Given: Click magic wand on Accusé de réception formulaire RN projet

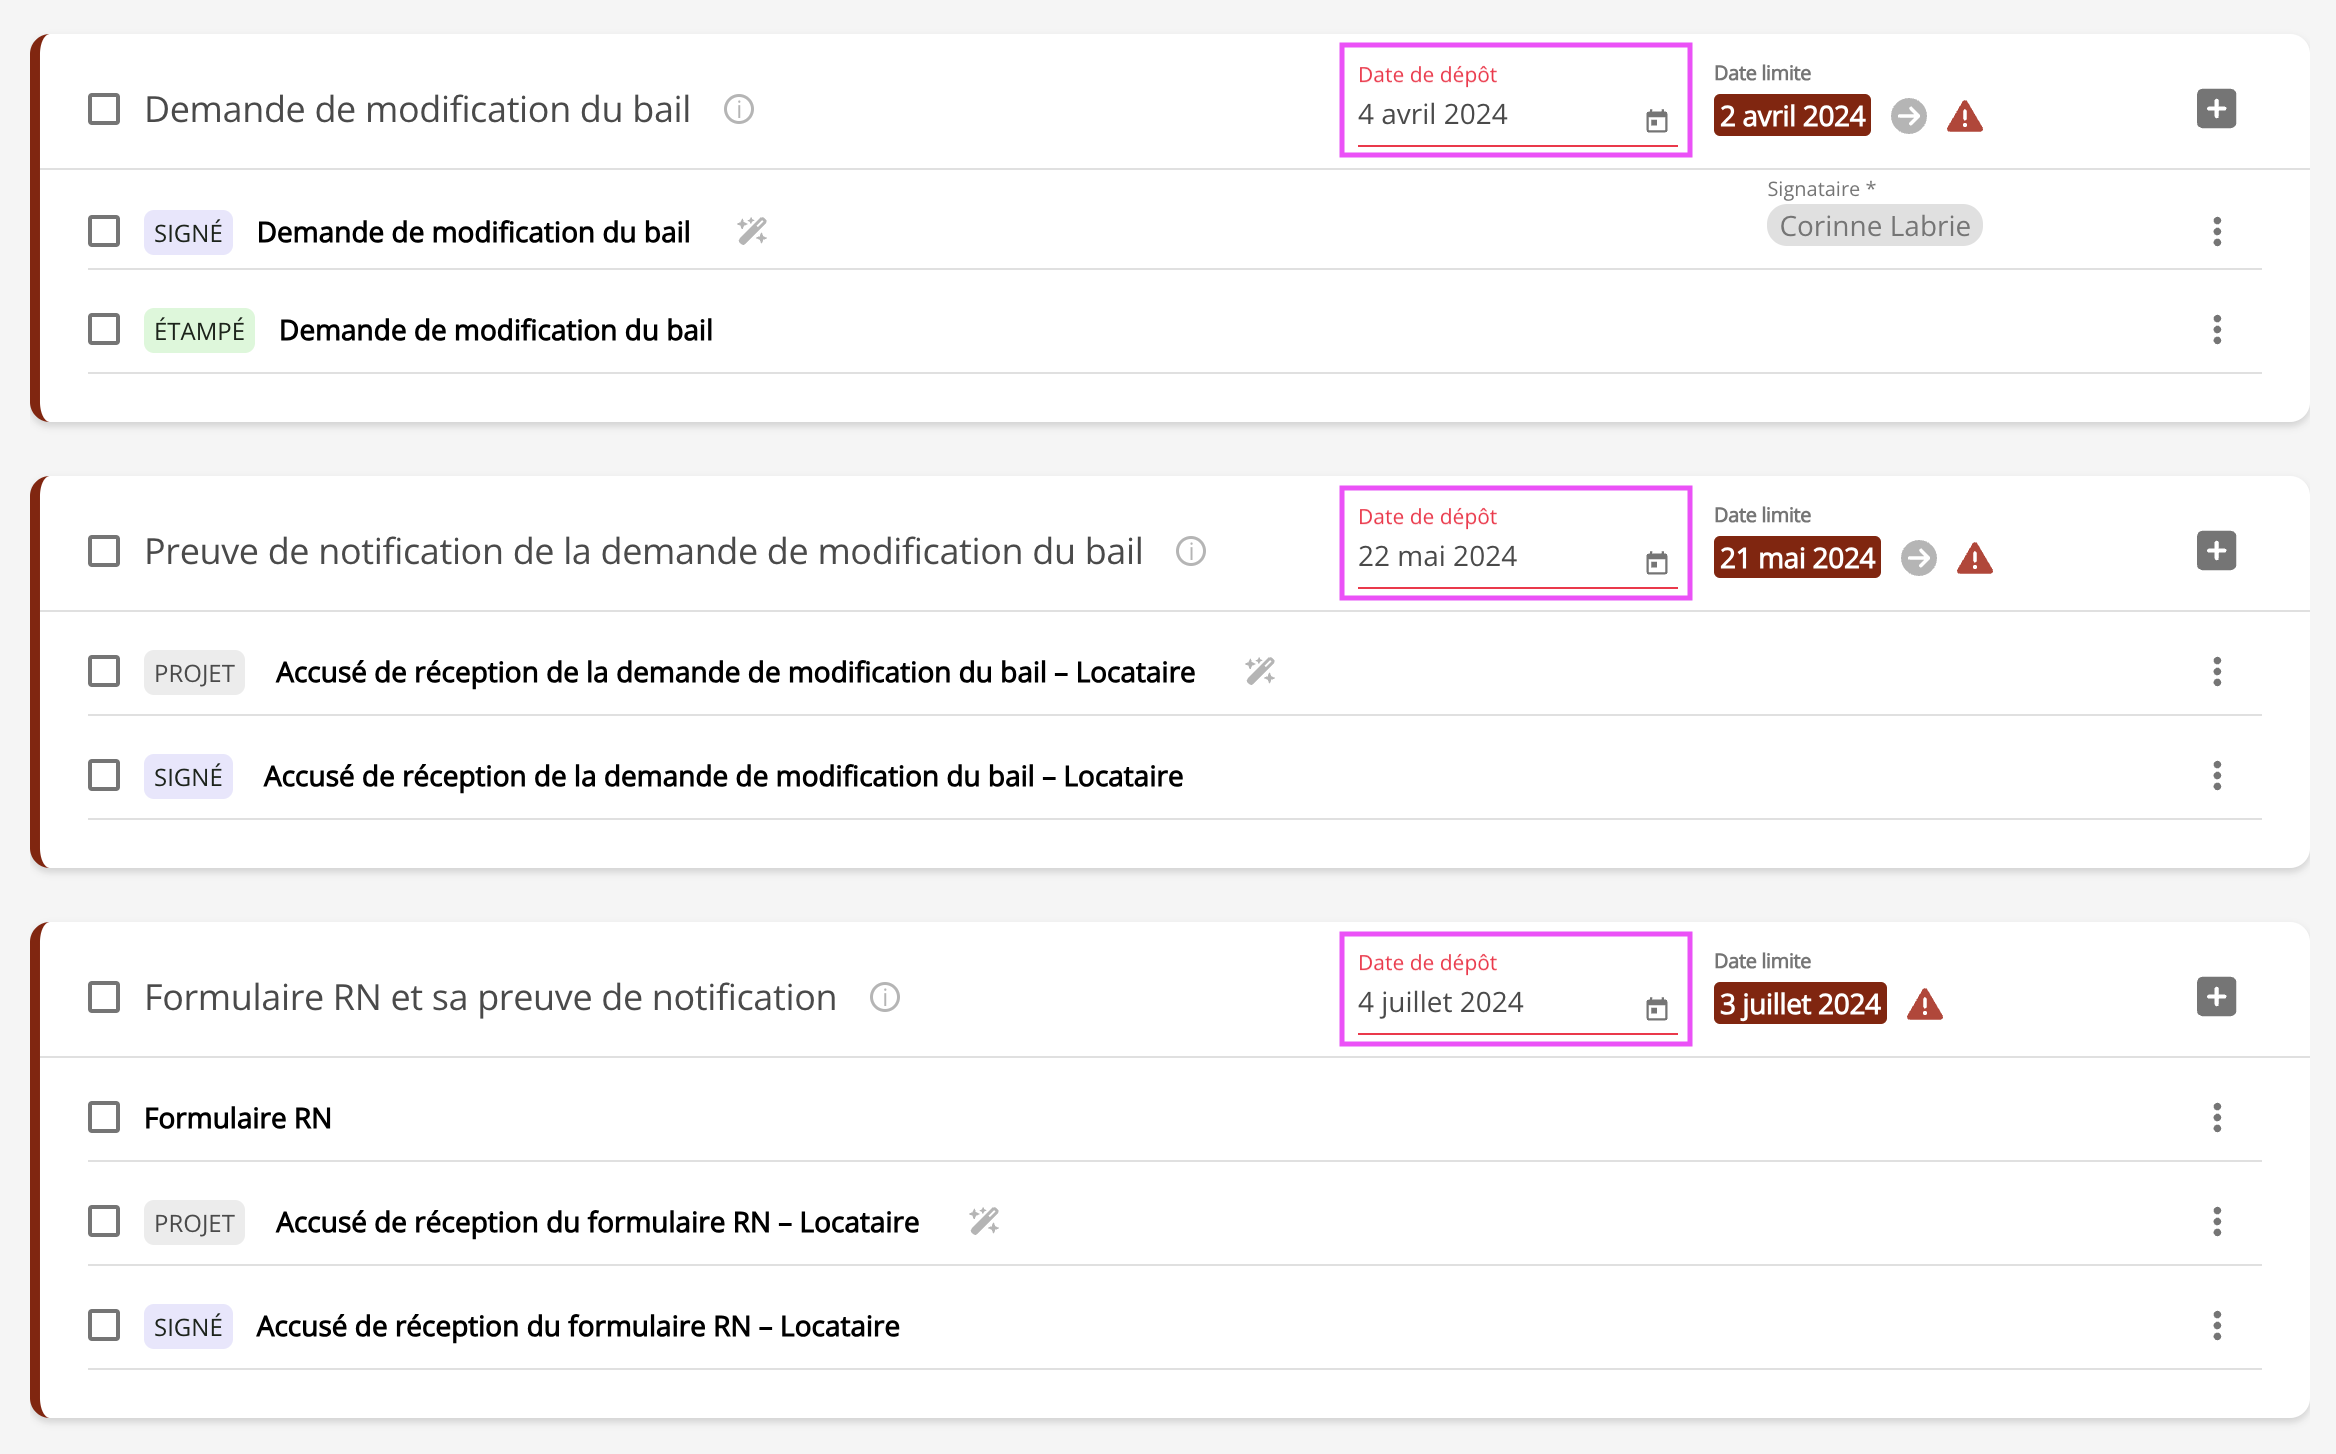Looking at the screenshot, I should [x=984, y=1221].
